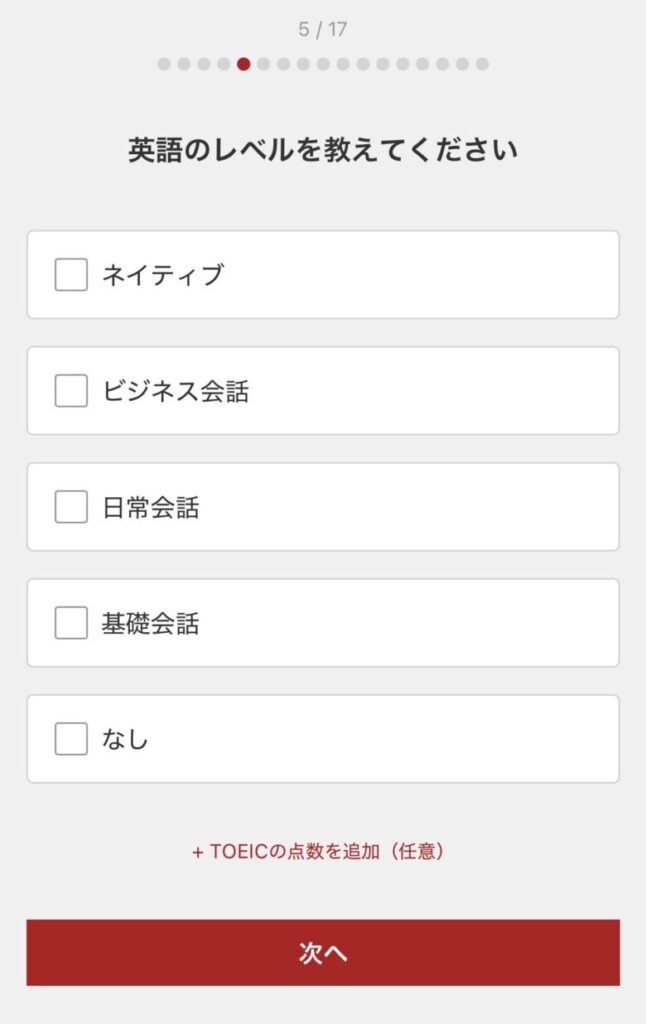The width and height of the screenshot is (646, 1024).
Task: Tap the ビジネス会話 option label text
Action: pyautogui.click(x=175, y=391)
